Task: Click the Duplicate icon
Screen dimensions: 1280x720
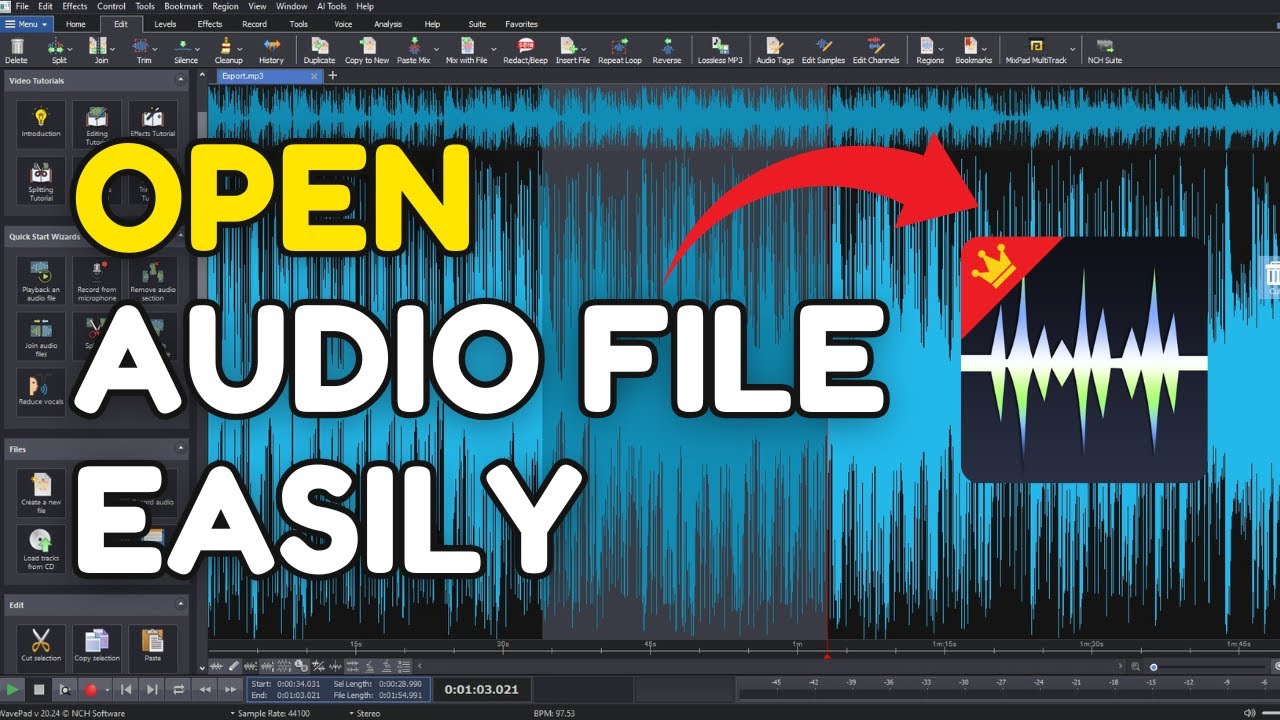Action: [319, 46]
